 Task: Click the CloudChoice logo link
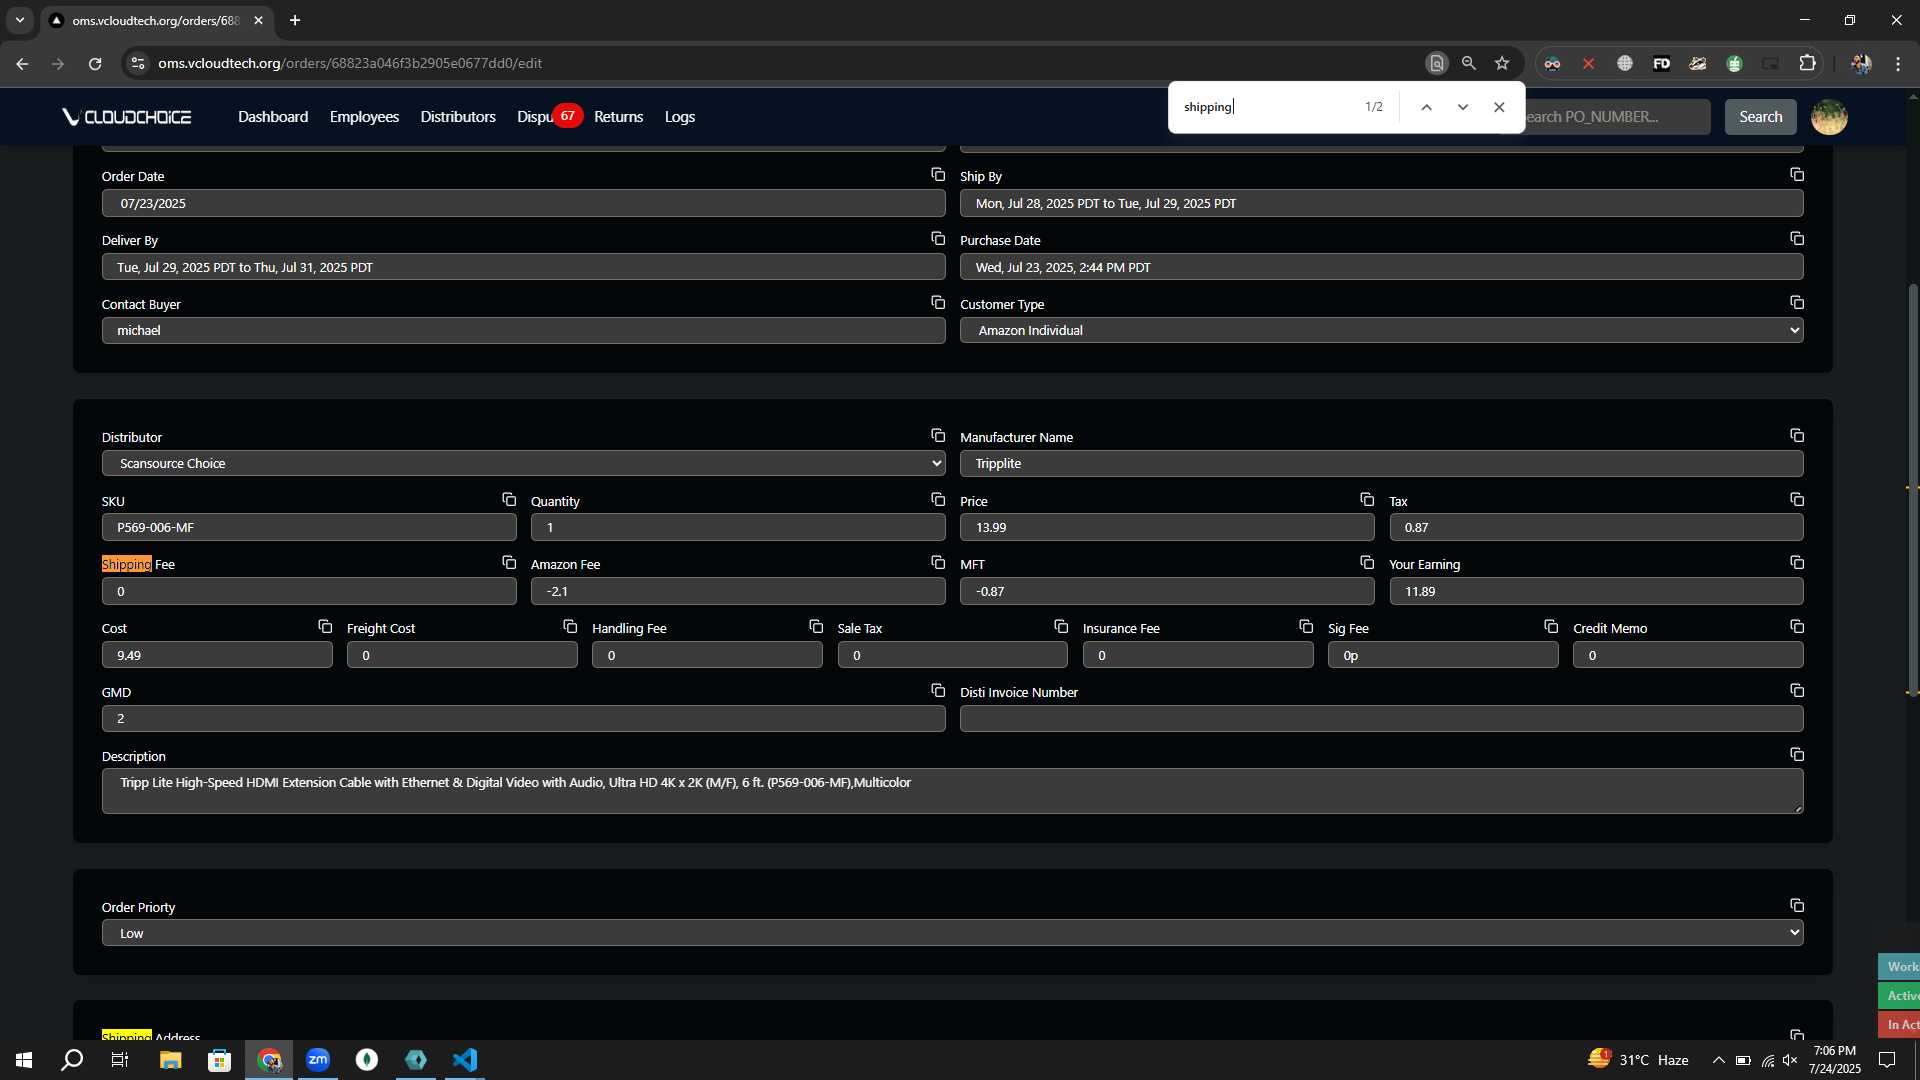coord(127,117)
